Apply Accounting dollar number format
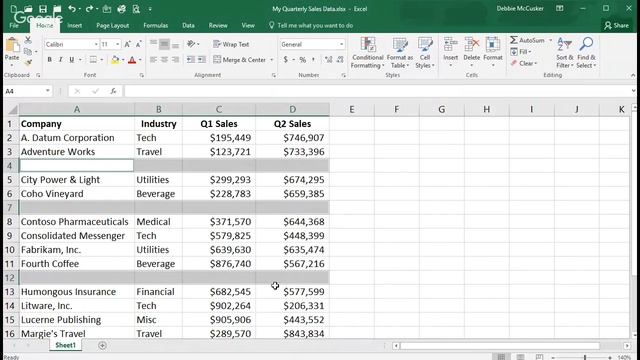This screenshot has height=360, width=640. (x=285, y=60)
